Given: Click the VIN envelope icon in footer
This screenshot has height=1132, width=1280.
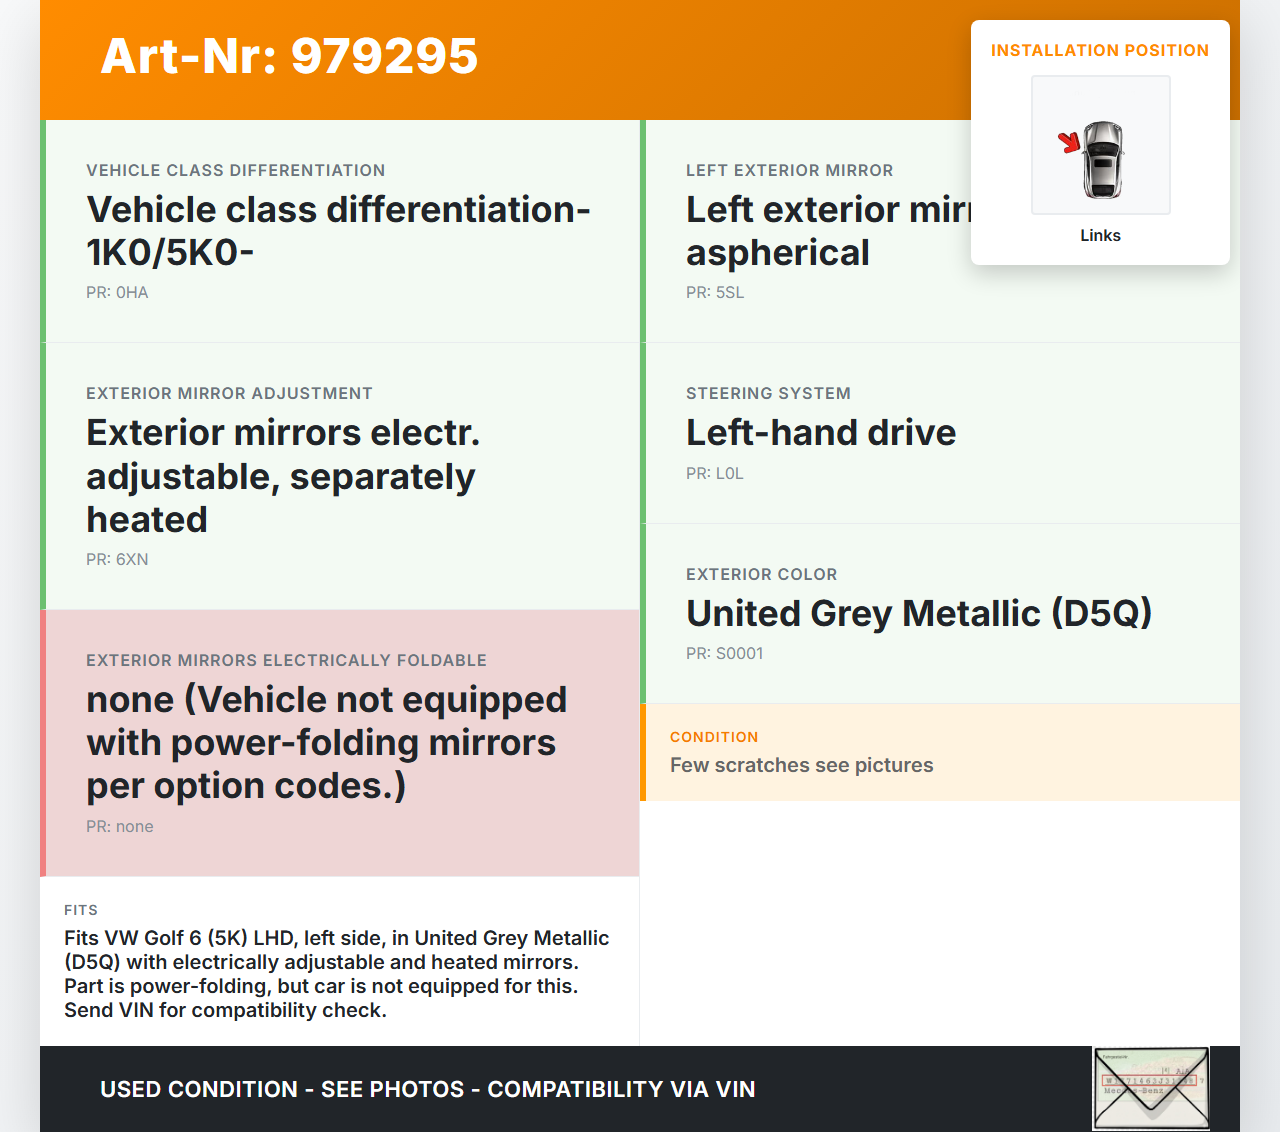Looking at the screenshot, I should [1151, 1087].
